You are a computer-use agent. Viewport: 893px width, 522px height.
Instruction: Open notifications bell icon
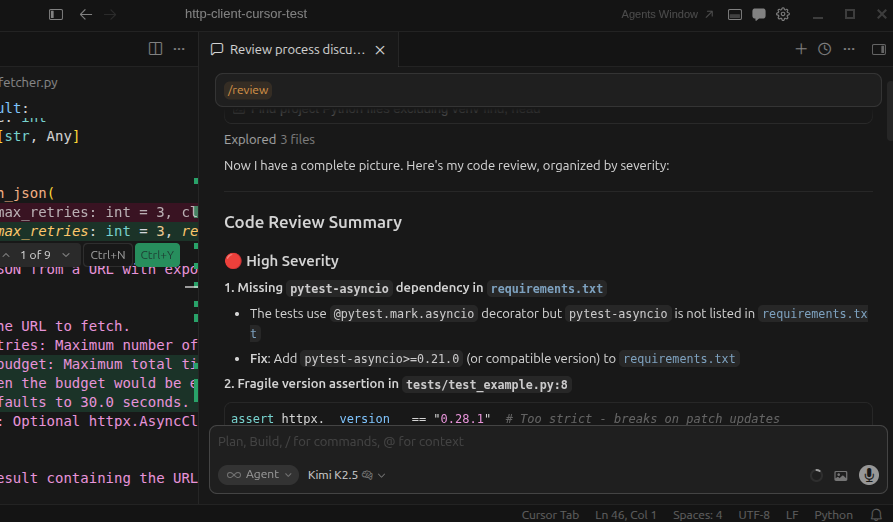(876, 515)
